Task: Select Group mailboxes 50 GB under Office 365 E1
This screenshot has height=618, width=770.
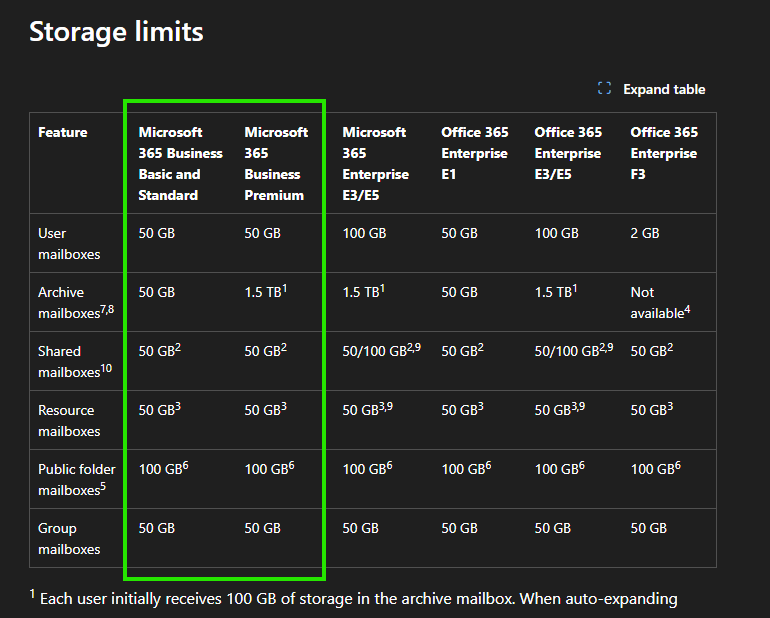Action: (460, 528)
